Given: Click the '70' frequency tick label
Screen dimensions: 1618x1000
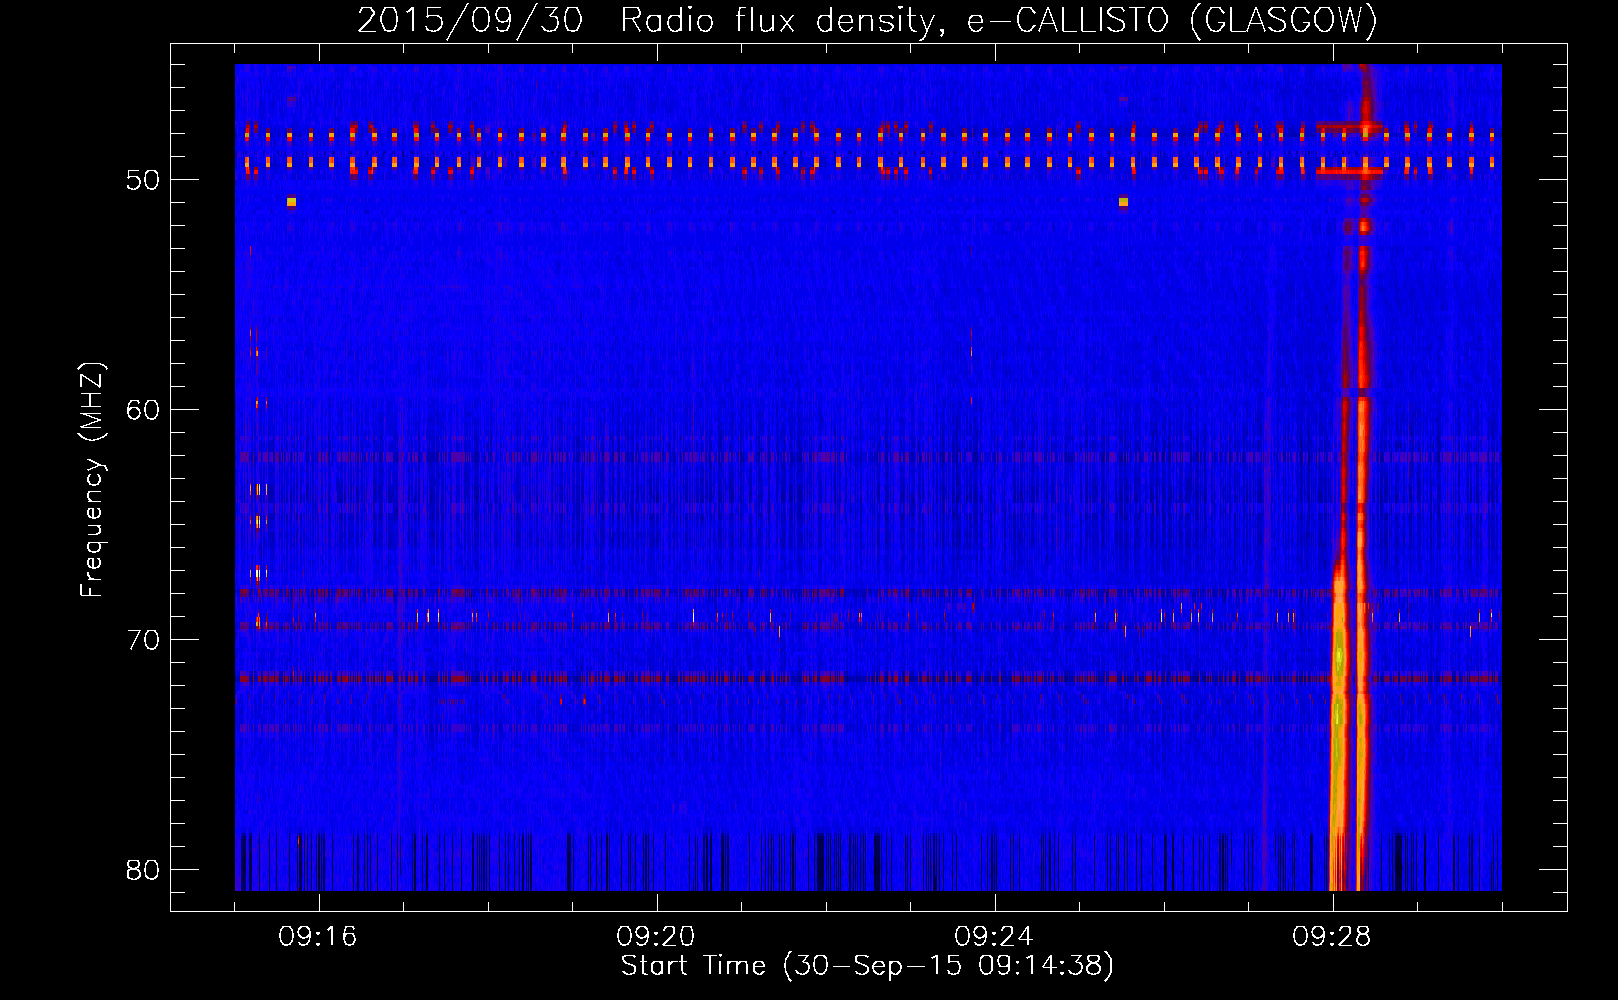Looking at the screenshot, I should tap(144, 640).
